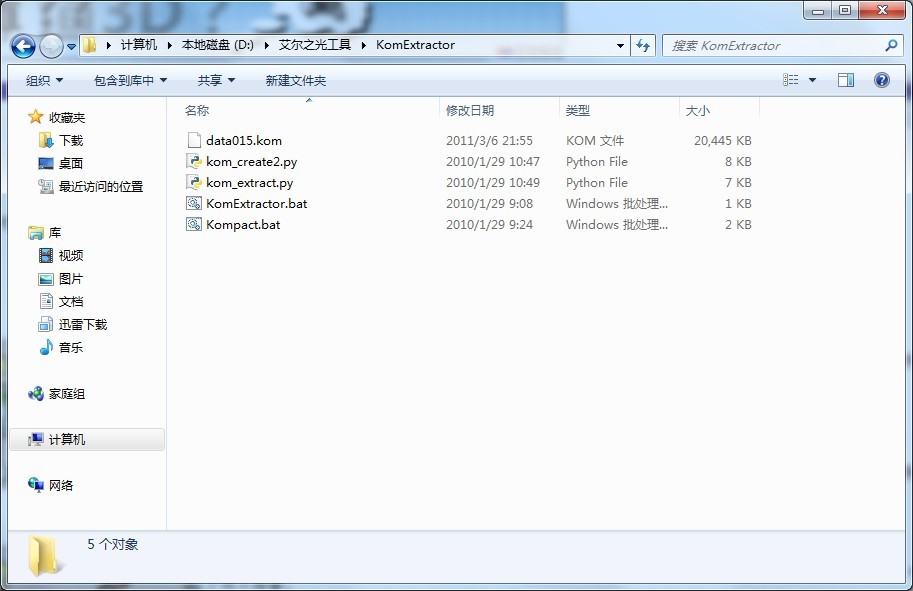This screenshot has height=591, width=913.
Task: Sort by 类型 column header
Action: pyautogui.click(x=620, y=111)
